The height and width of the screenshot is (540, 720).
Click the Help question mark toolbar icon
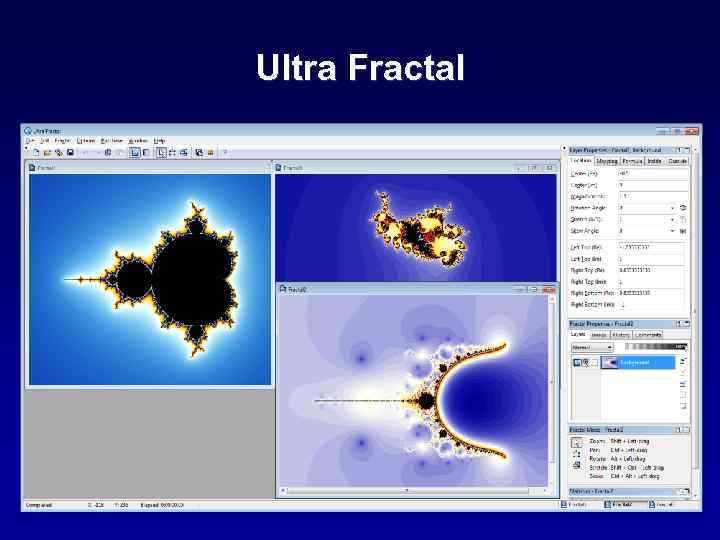tap(225, 152)
